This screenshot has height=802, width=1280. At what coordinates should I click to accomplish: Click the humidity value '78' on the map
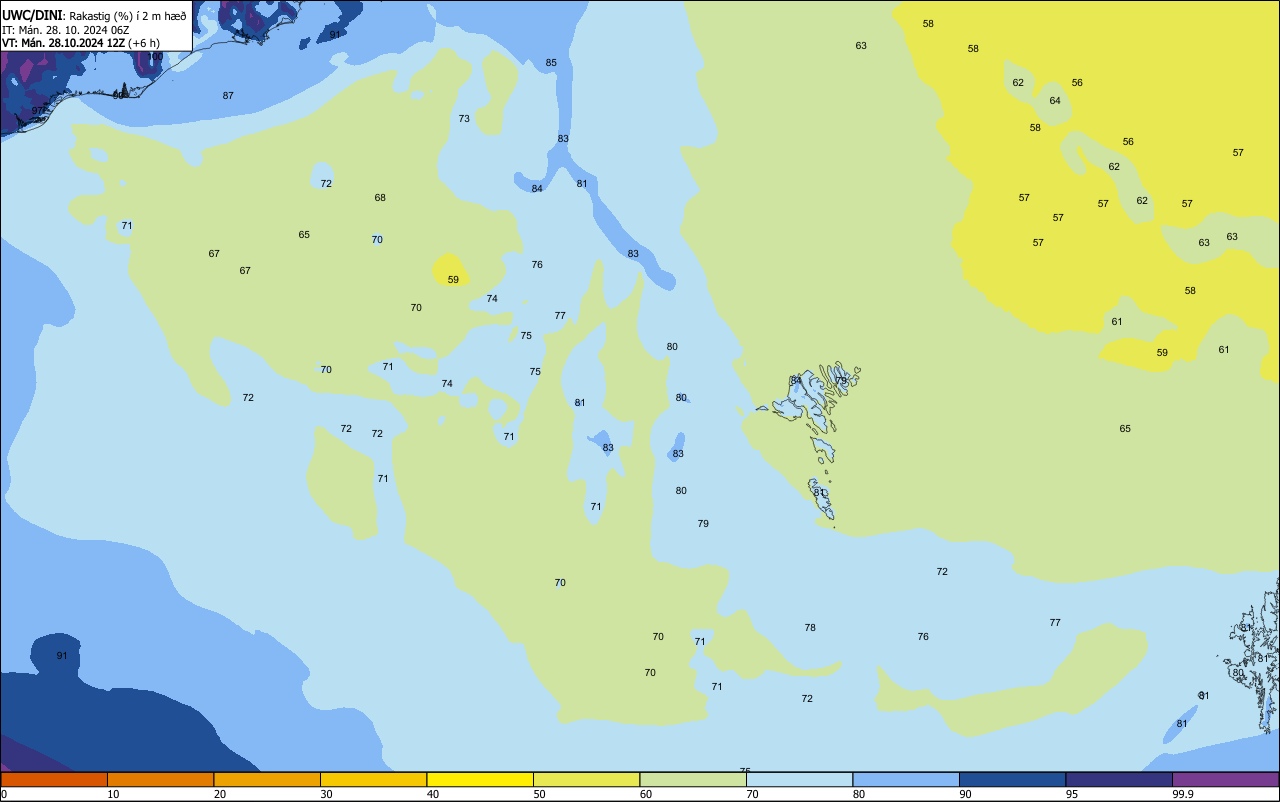click(810, 628)
